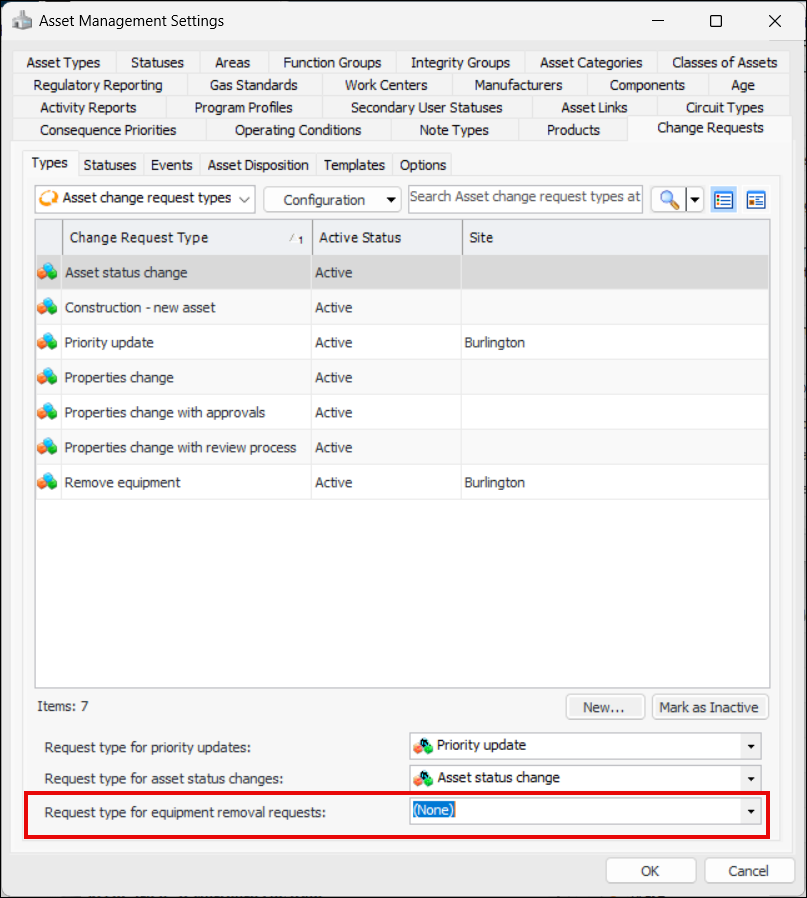Select the Remove equipment row text
This screenshot has width=807, height=898.
tap(123, 482)
